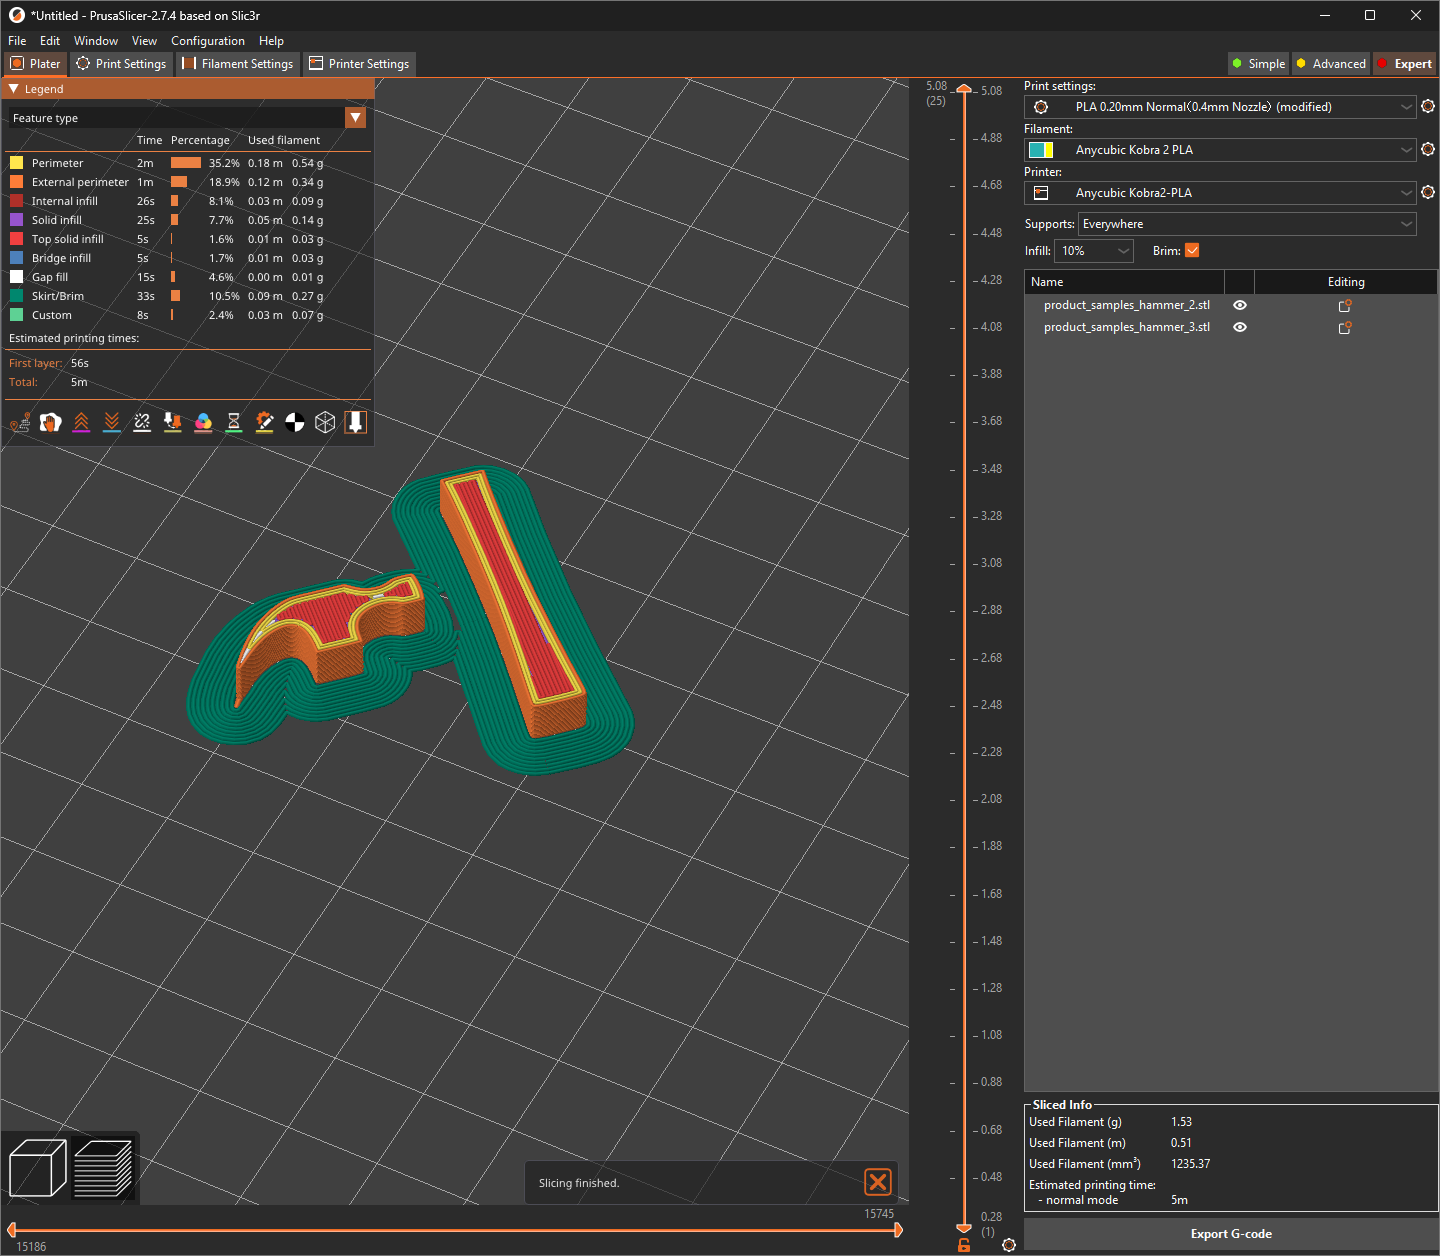1440x1256 pixels.
Task: Switch to 3D editor cube view
Action: click(37, 1168)
